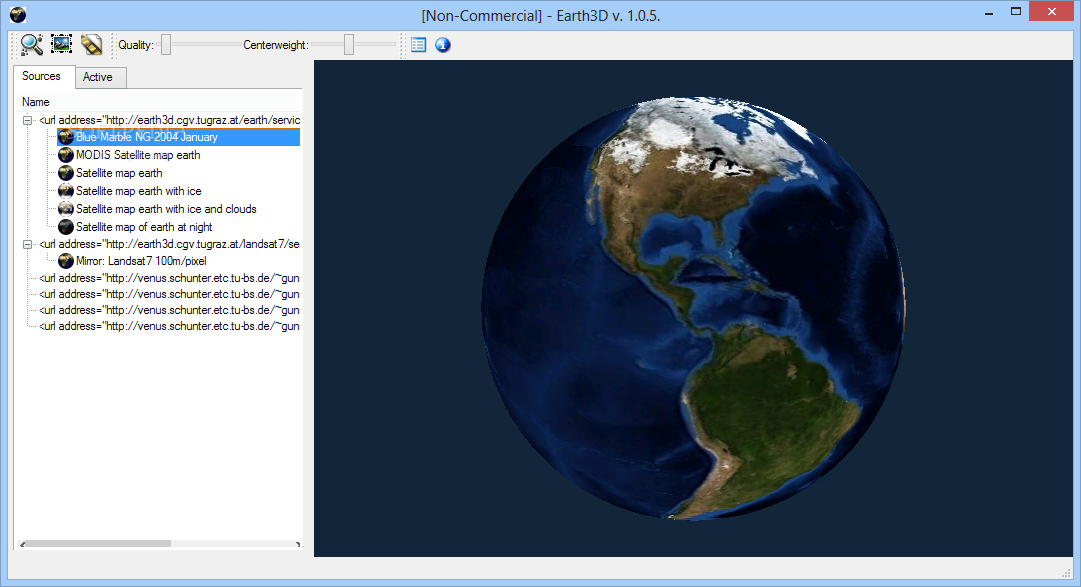Select Satellite map earth entry
1081x587 pixels.
(x=119, y=173)
